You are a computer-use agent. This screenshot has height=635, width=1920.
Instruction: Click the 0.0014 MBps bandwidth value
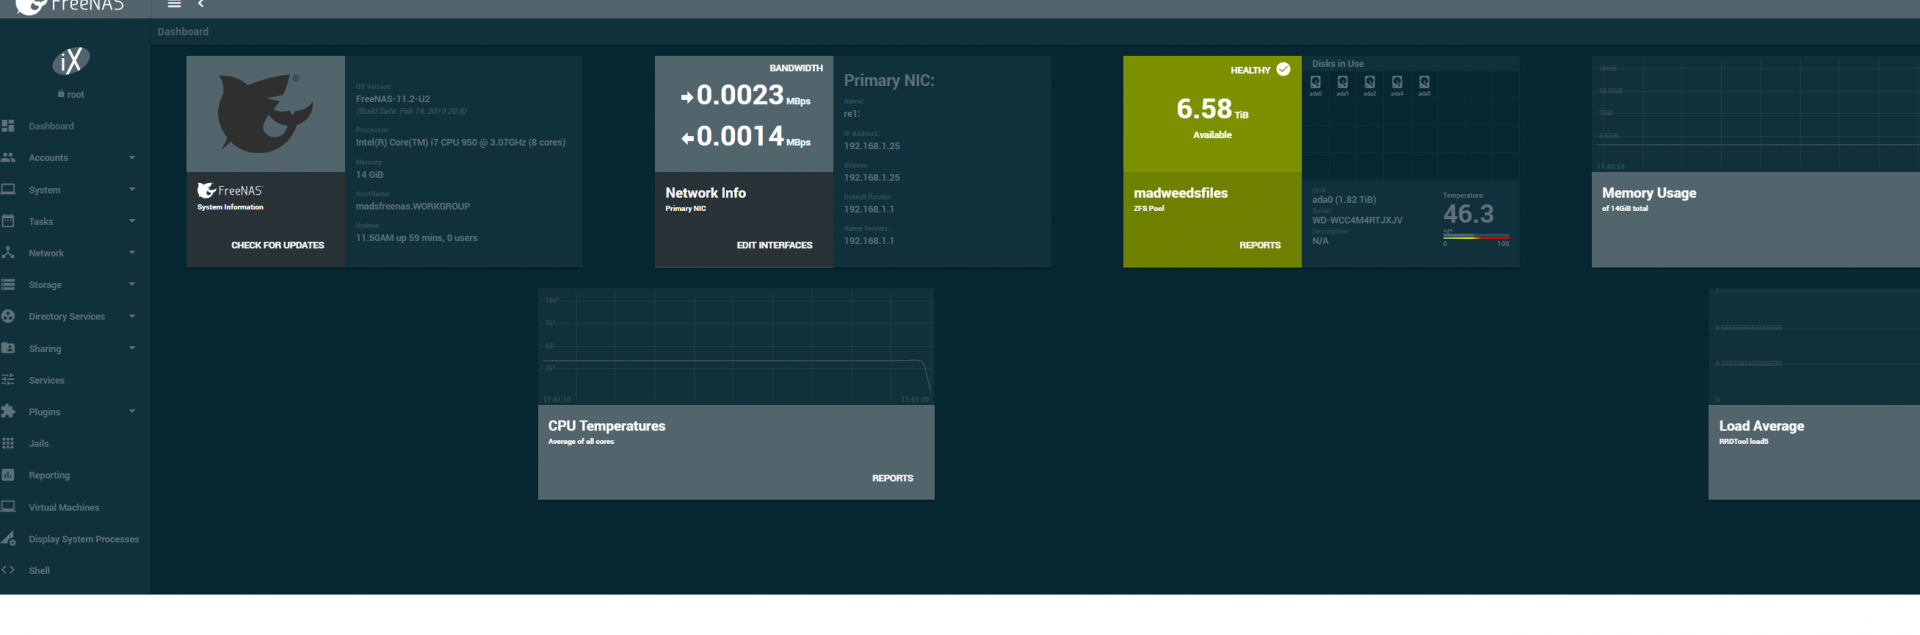coord(745,136)
